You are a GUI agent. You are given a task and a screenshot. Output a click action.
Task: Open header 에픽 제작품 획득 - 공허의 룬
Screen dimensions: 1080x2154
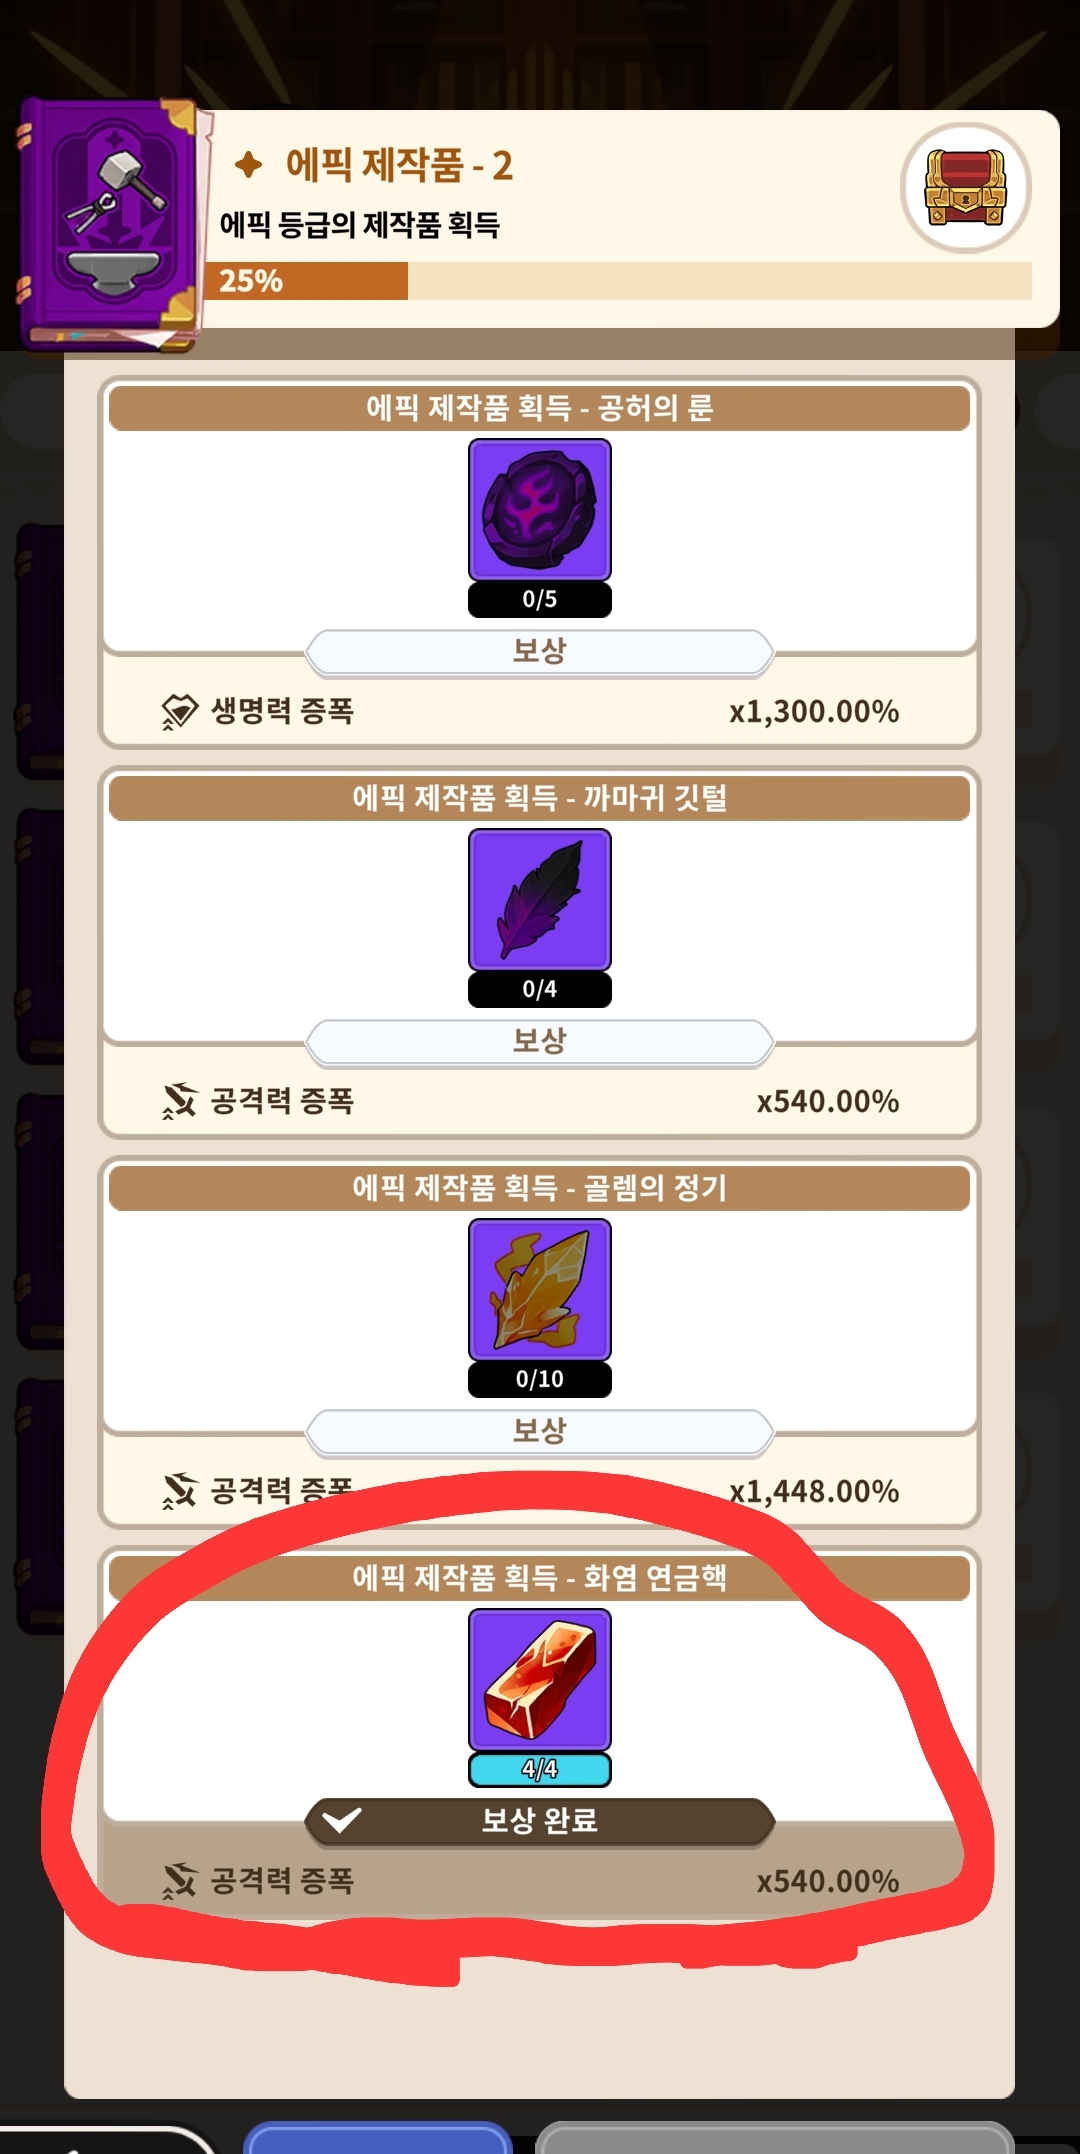540,408
